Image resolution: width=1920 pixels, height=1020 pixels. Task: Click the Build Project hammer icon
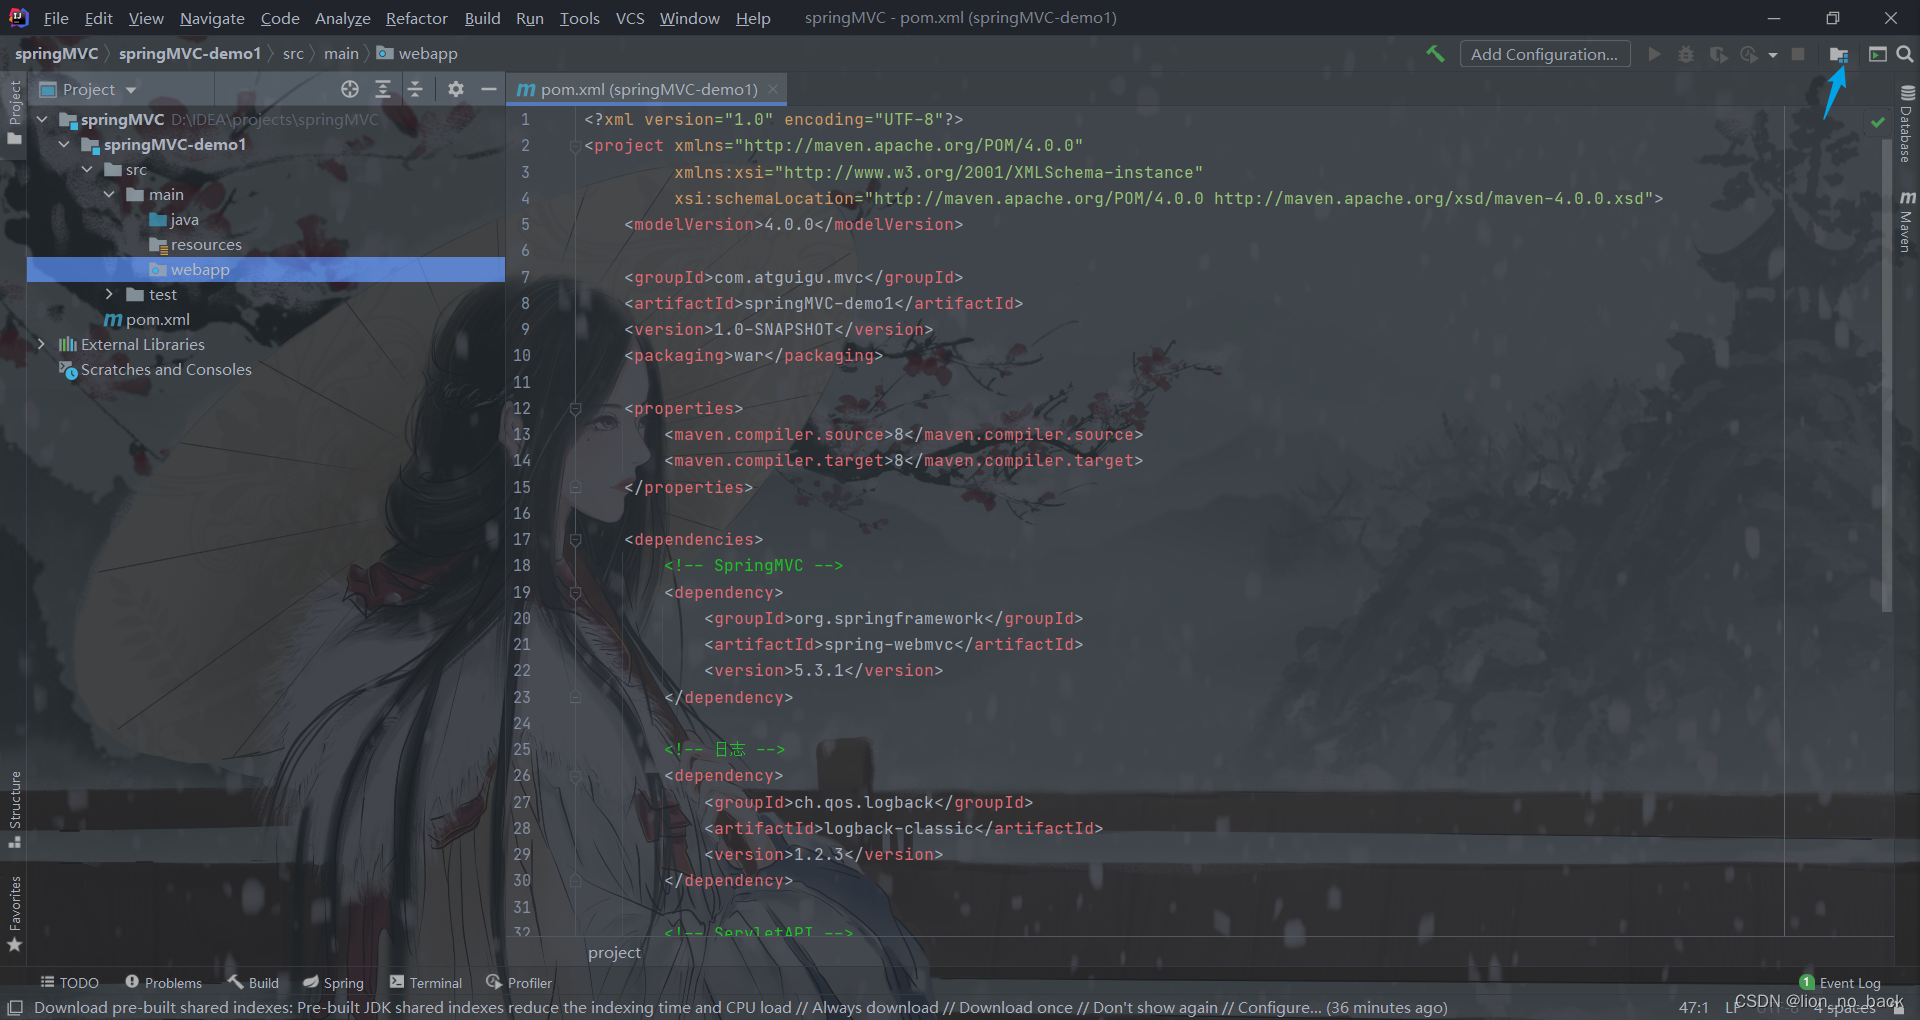point(1435,54)
